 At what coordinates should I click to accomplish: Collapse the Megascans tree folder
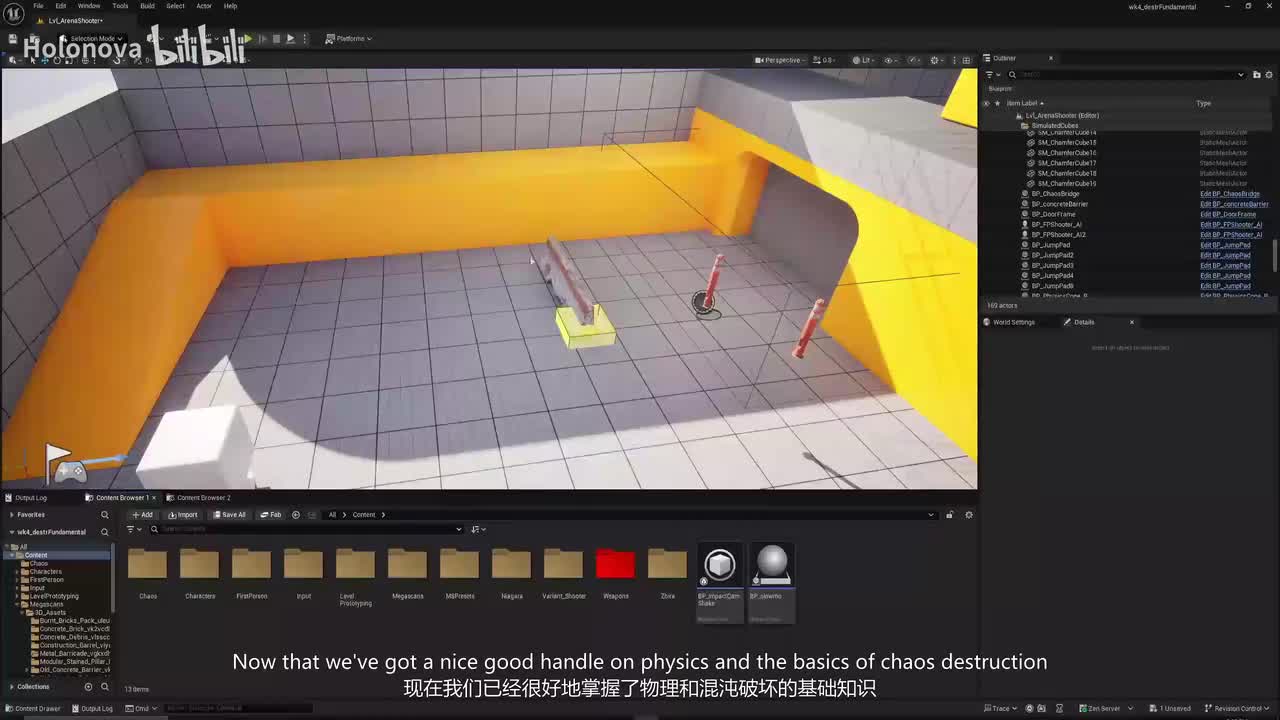(x=18, y=604)
